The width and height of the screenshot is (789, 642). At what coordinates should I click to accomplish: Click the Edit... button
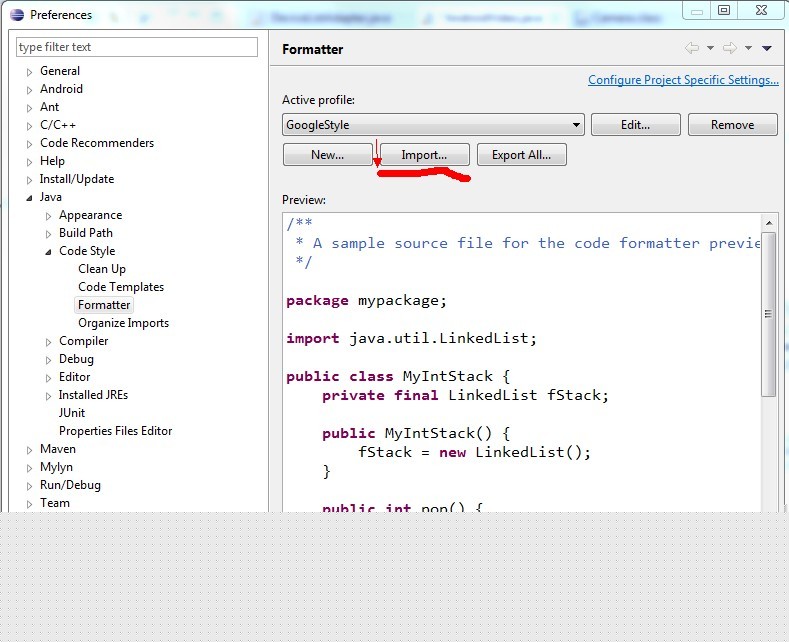pos(636,124)
